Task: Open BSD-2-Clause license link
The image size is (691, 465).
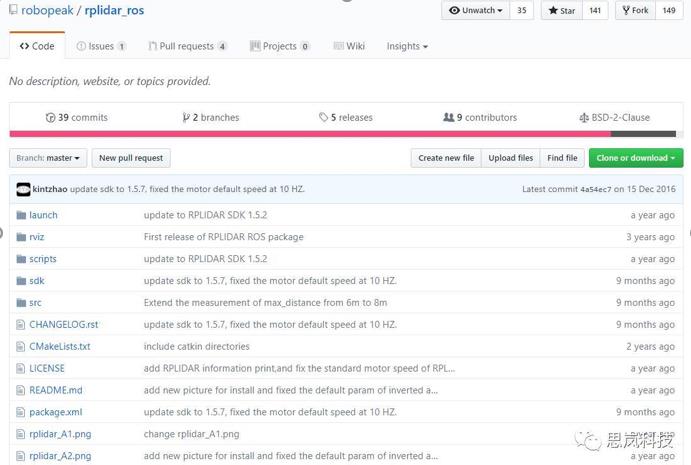Action: click(614, 118)
